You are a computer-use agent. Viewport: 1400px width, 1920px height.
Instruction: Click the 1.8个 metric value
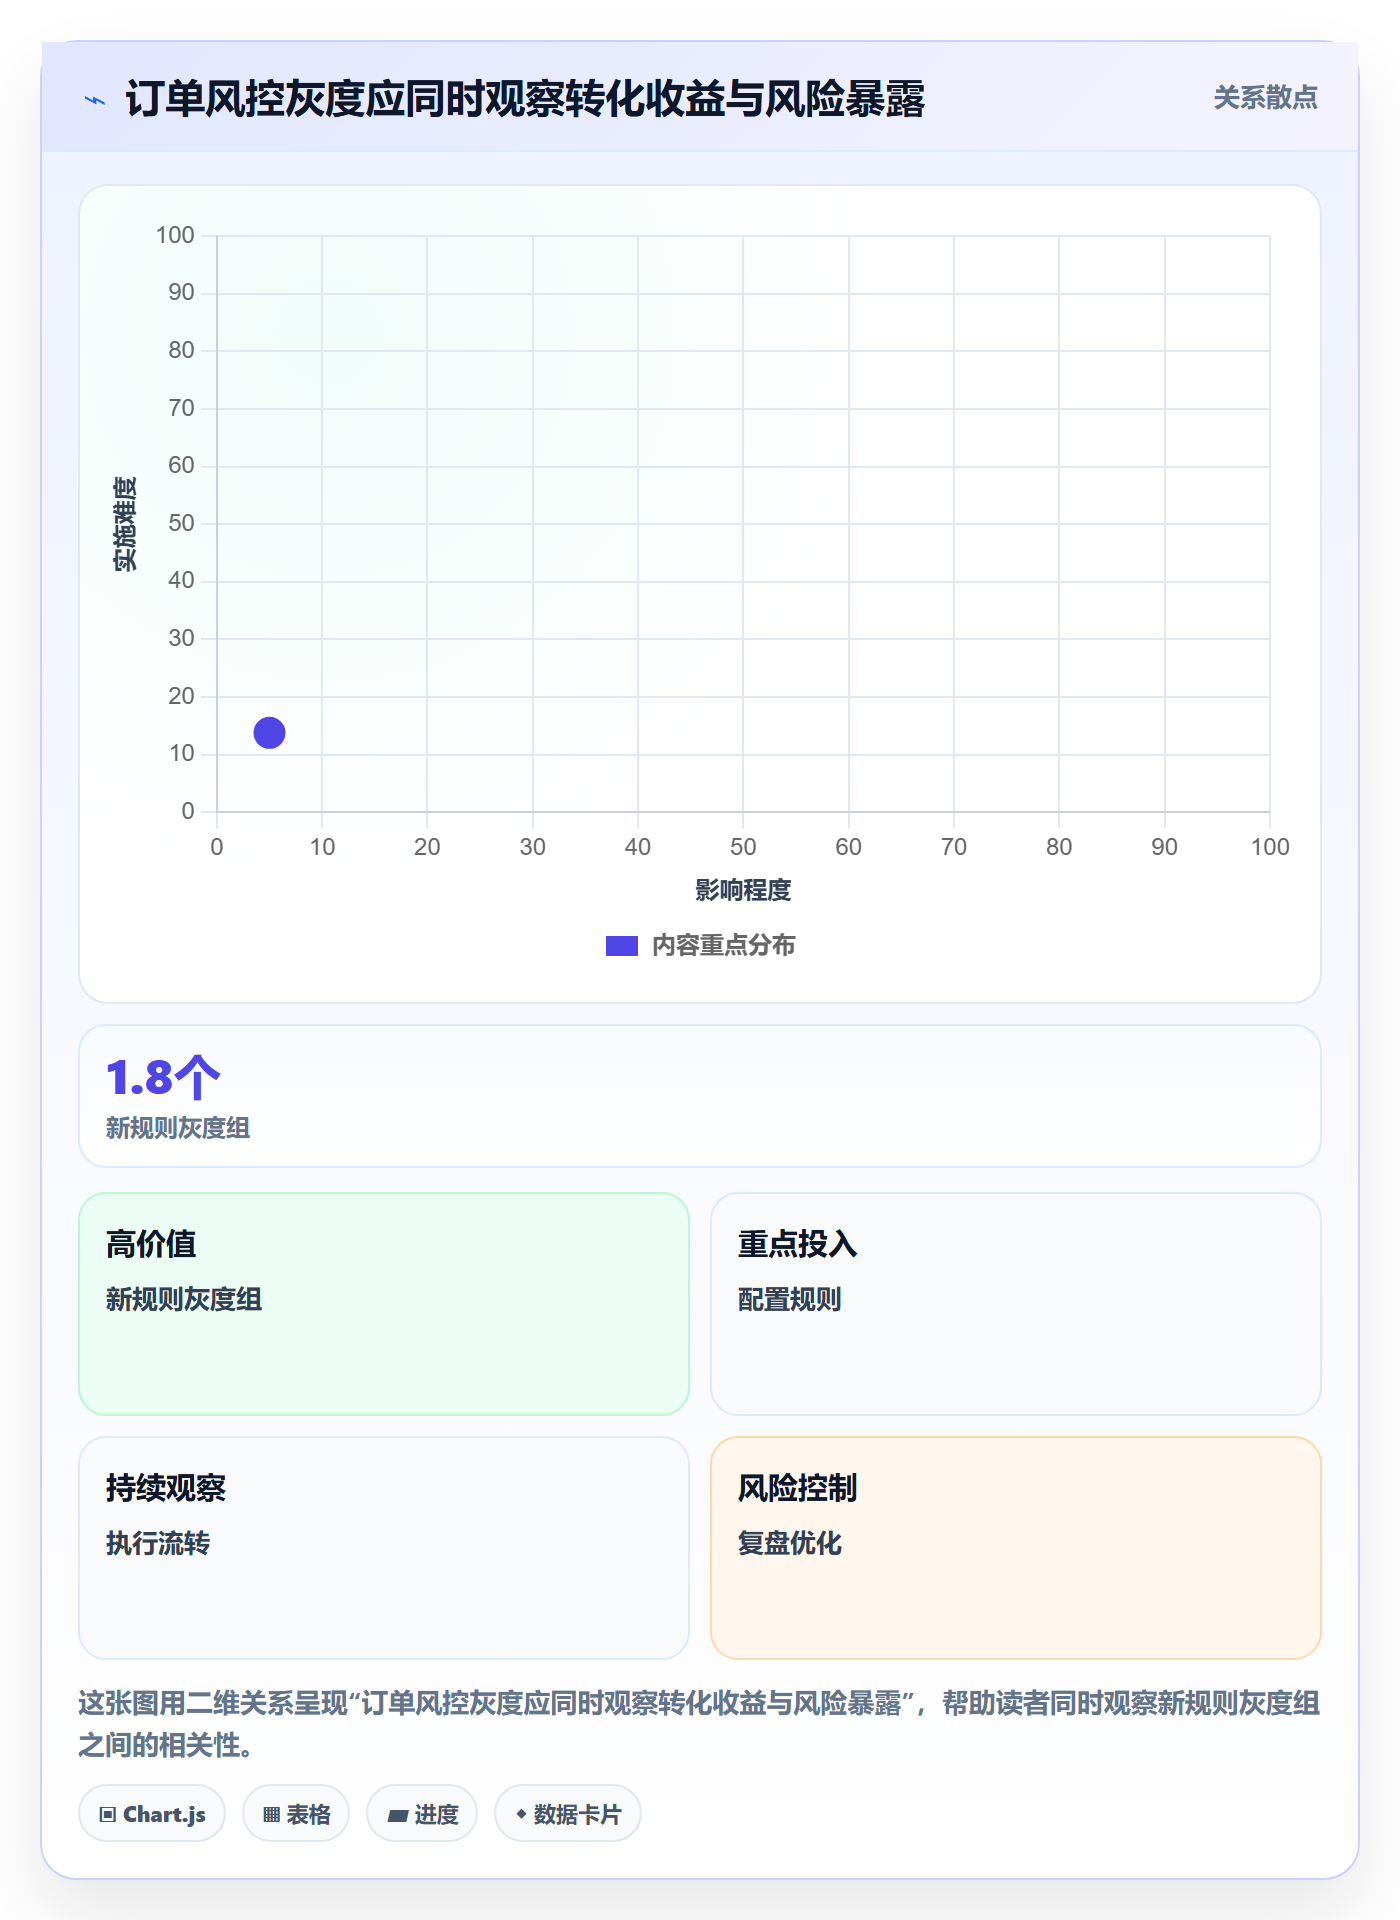pyautogui.click(x=163, y=1078)
